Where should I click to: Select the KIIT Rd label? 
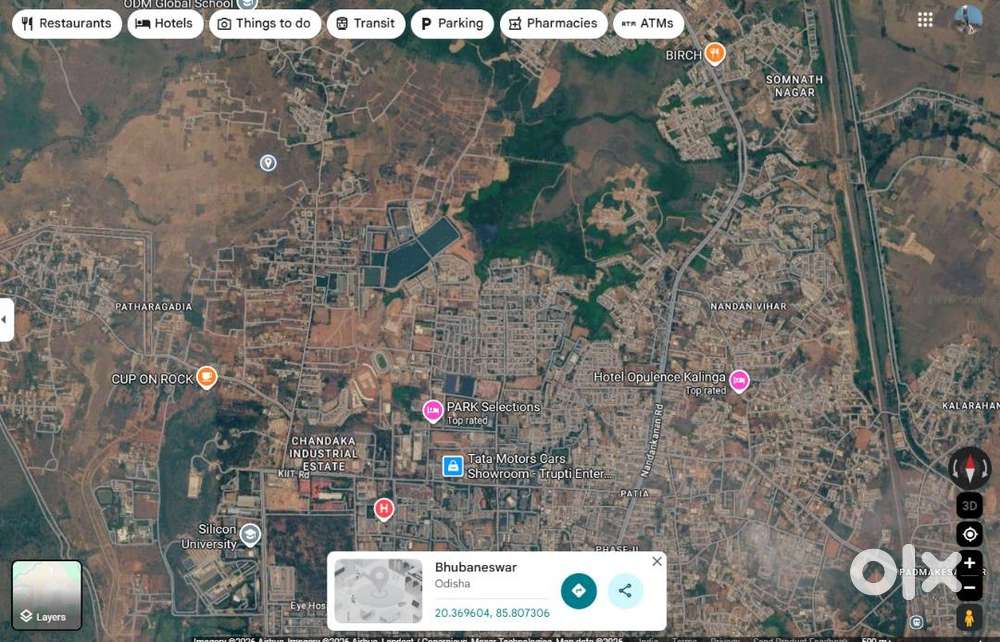(x=293, y=474)
